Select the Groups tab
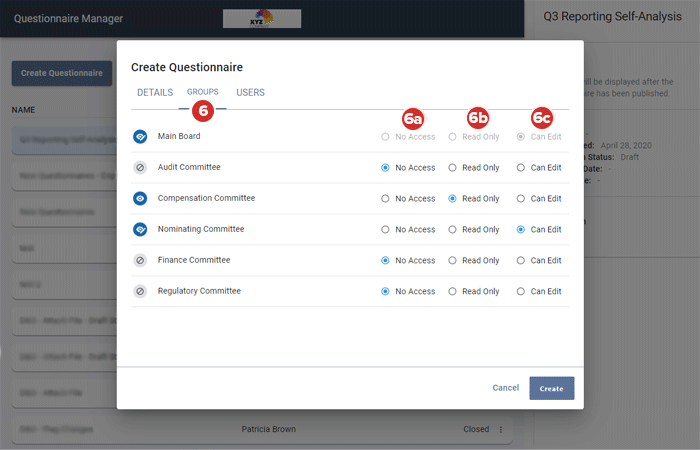 (202, 92)
